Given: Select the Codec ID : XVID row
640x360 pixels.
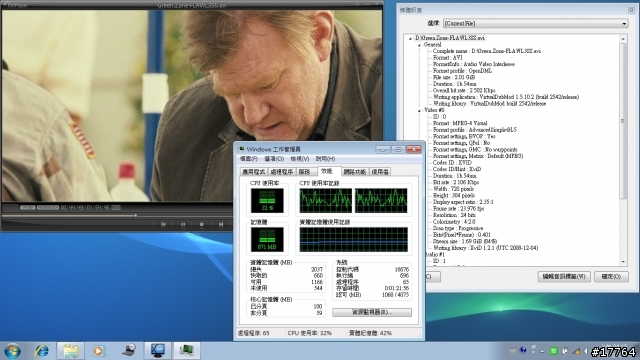Looking at the screenshot, I should click(452, 162).
